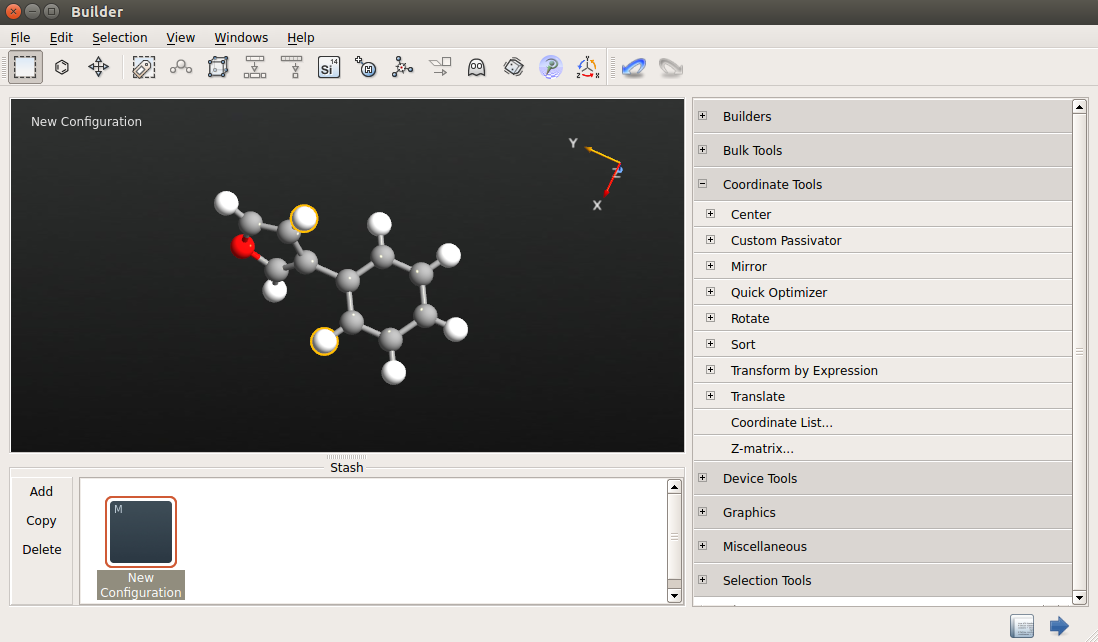The width and height of the screenshot is (1098, 642).
Task: Activate the four-arrow move tool
Action: pyautogui.click(x=99, y=67)
